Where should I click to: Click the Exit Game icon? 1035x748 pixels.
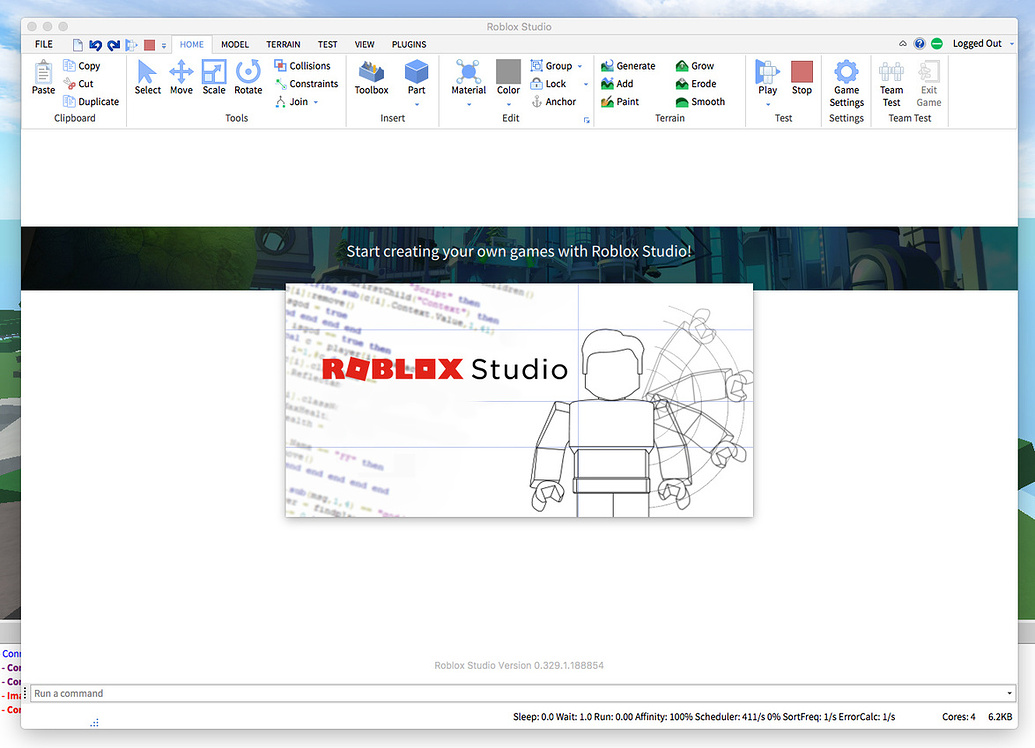[929, 71]
